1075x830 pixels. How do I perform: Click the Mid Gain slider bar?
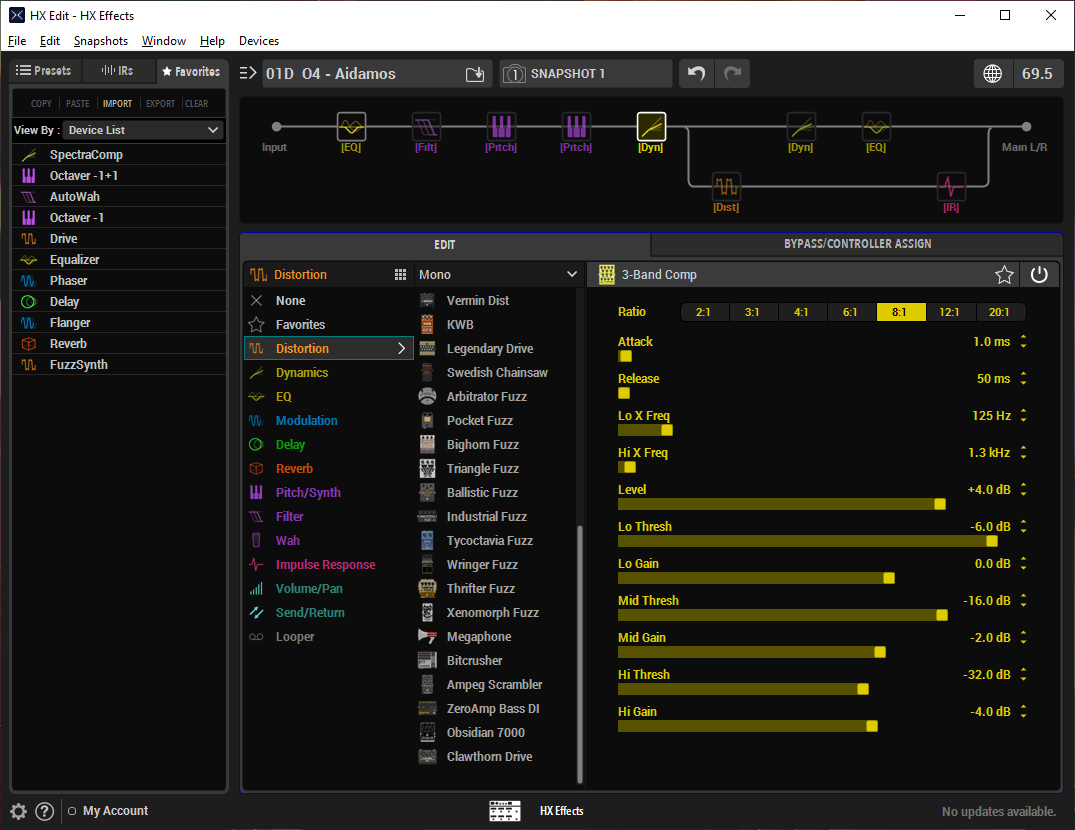pyautogui.click(x=751, y=652)
